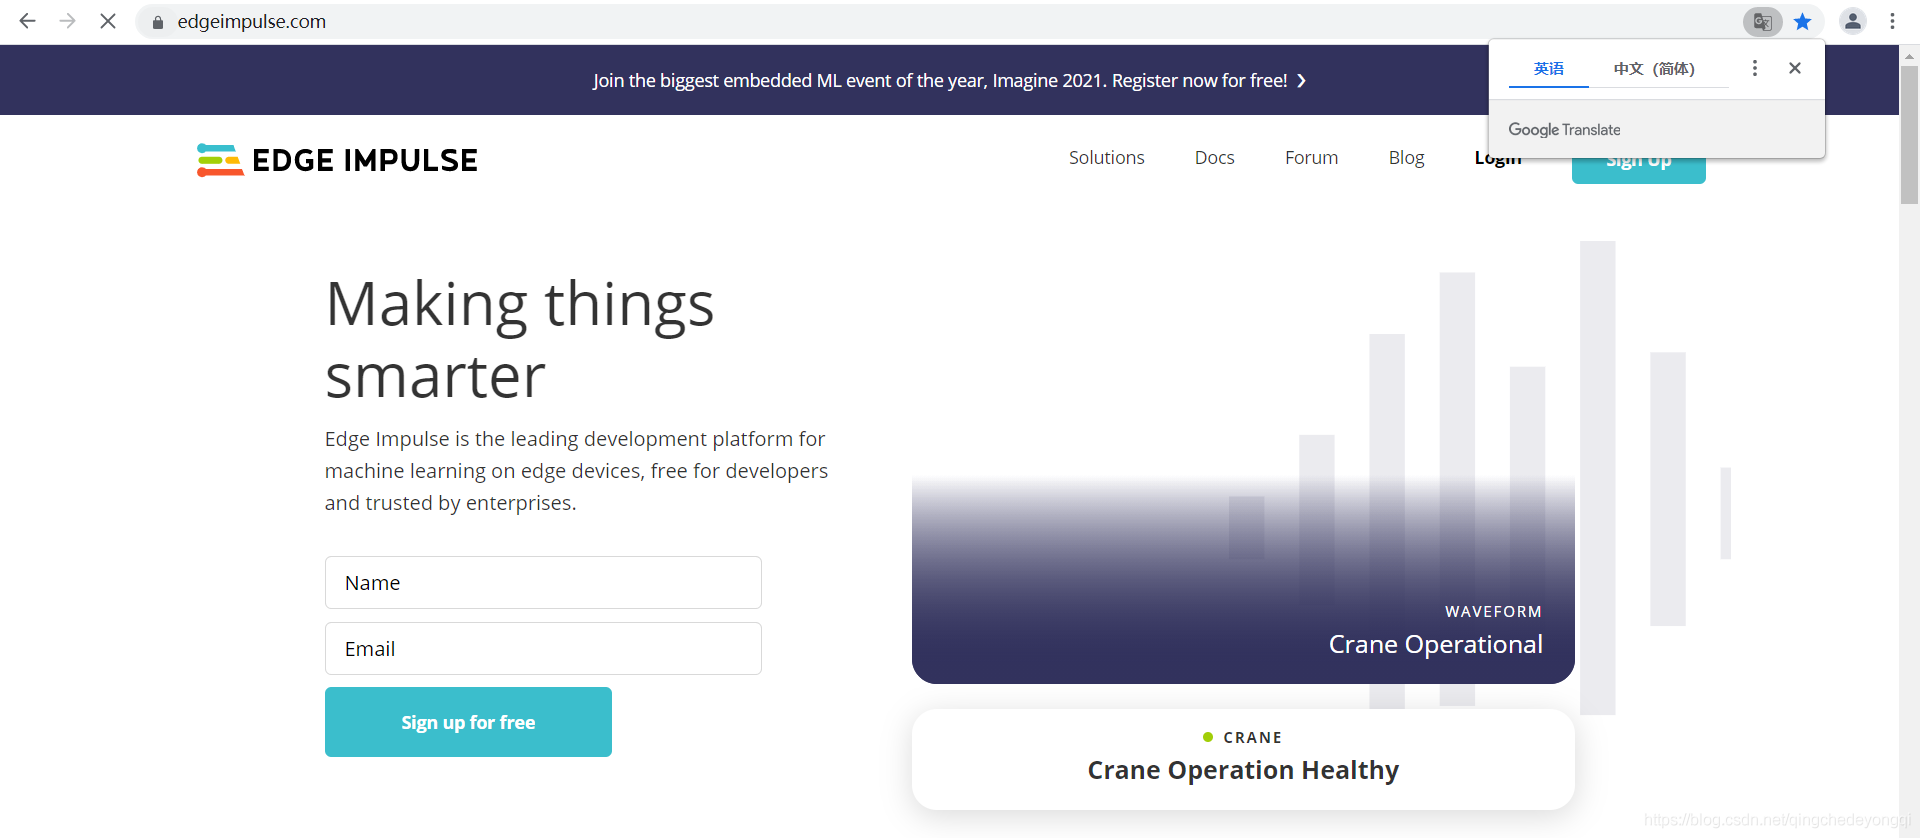Screen dimensions: 1920x838
Task: Click the address bar URL edgeimpulse.com
Action: pos(251,21)
